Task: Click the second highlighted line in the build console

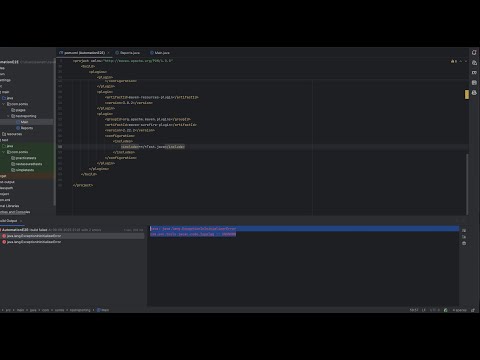Action: pos(193,234)
